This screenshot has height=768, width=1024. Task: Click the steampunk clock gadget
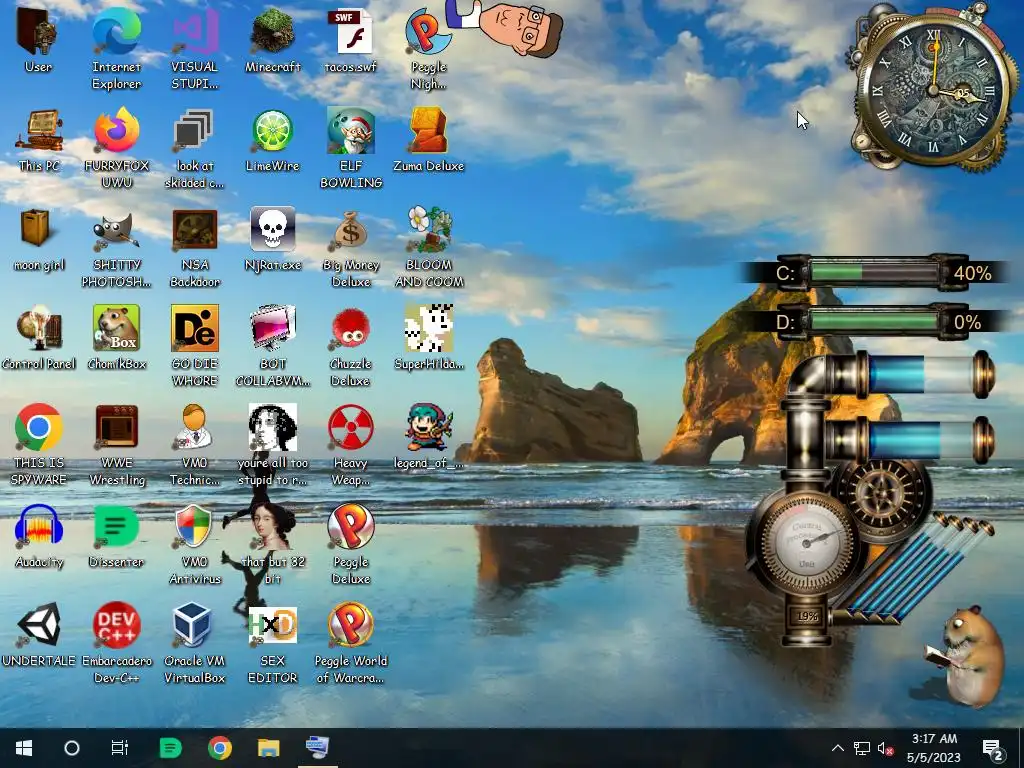(x=934, y=91)
